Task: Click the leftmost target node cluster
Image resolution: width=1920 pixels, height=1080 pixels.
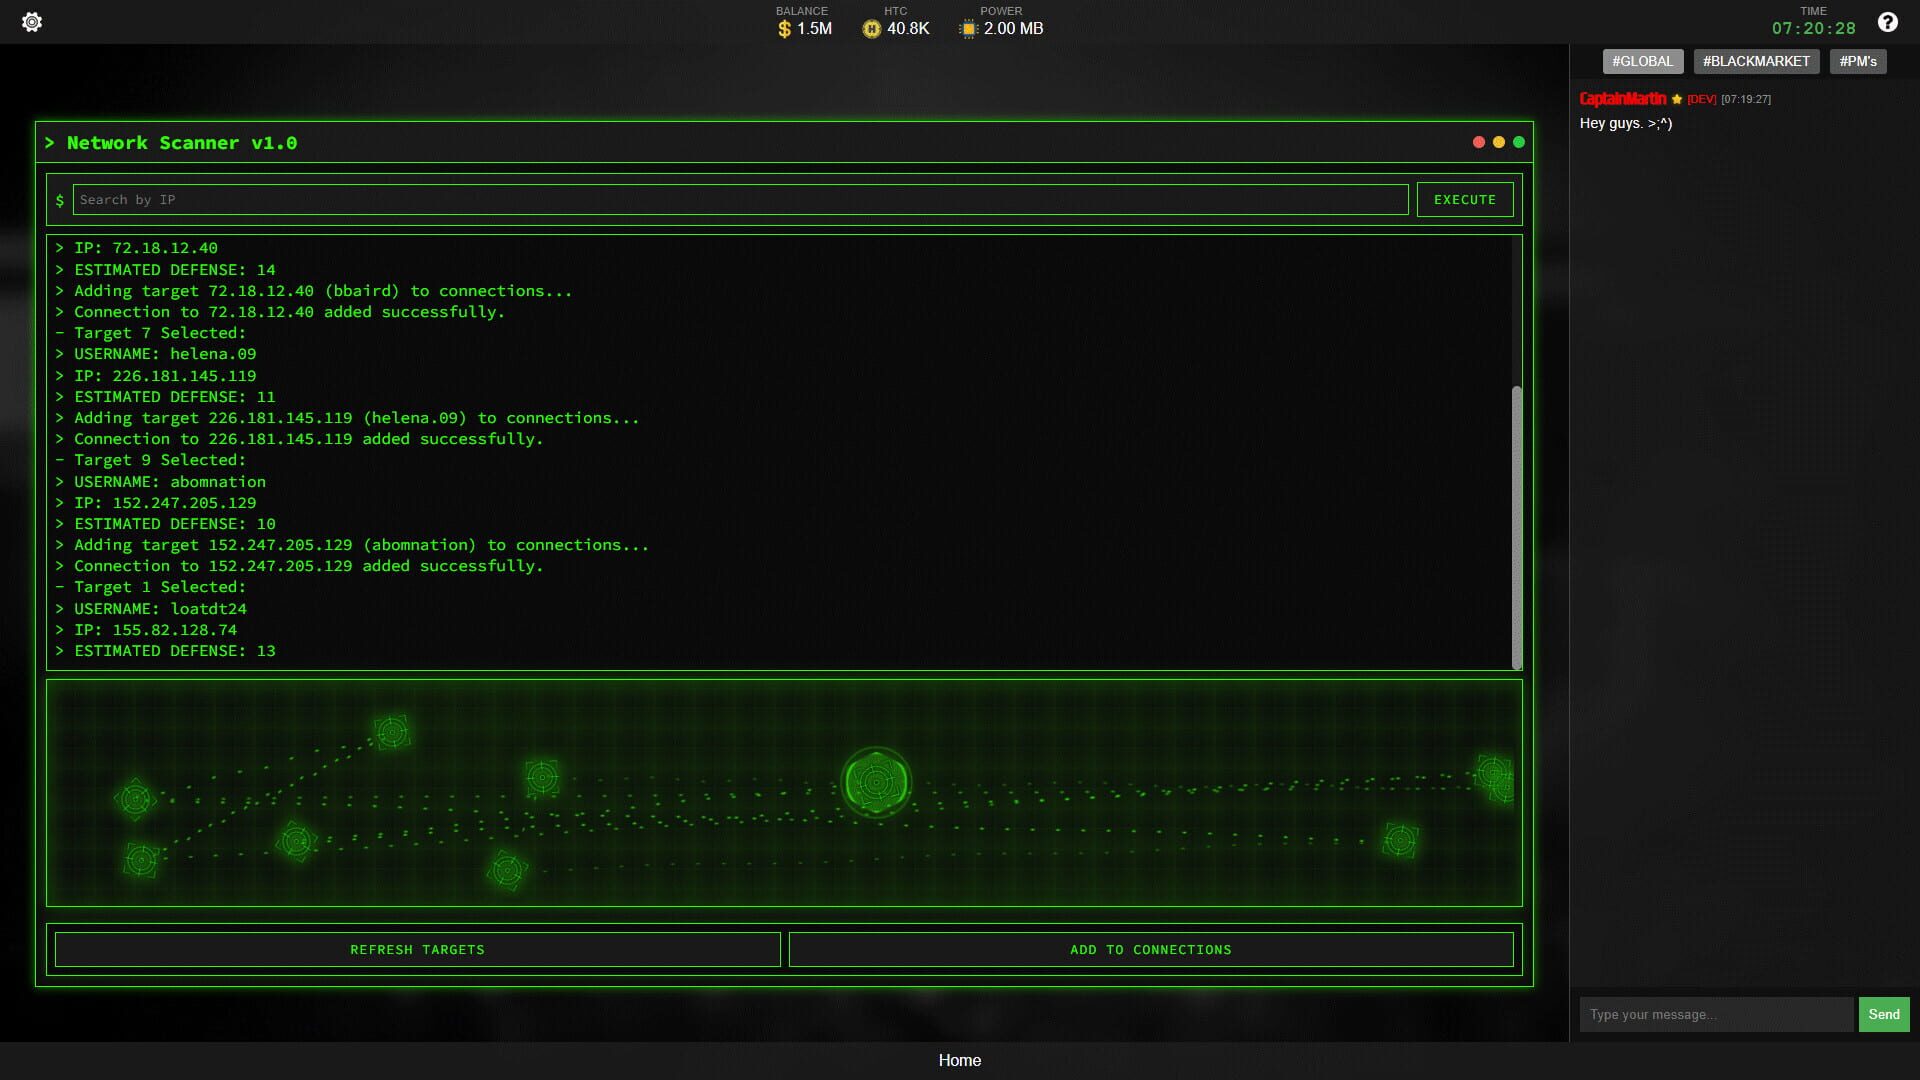Action: click(135, 799)
